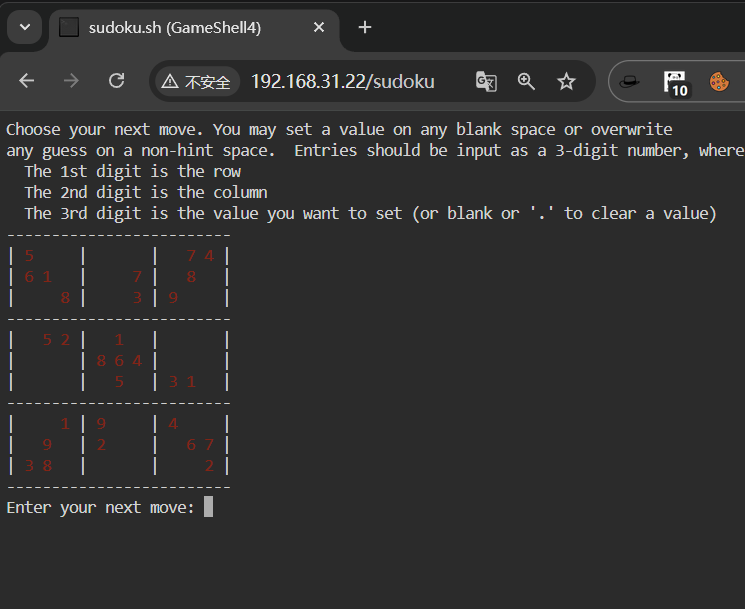Screen dimensions: 745x609
Task: Open the black hat extension
Action: pyautogui.click(x=629, y=81)
